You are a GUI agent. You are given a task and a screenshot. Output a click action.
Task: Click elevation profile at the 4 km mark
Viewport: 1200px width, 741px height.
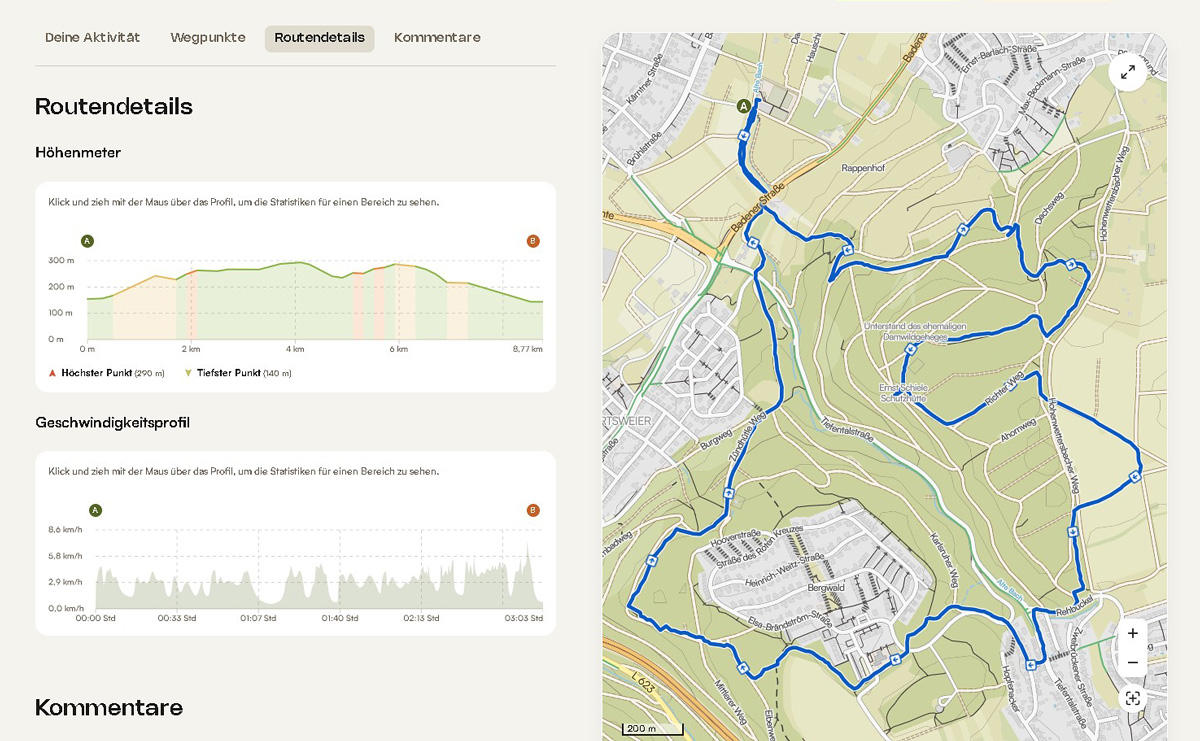295,300
